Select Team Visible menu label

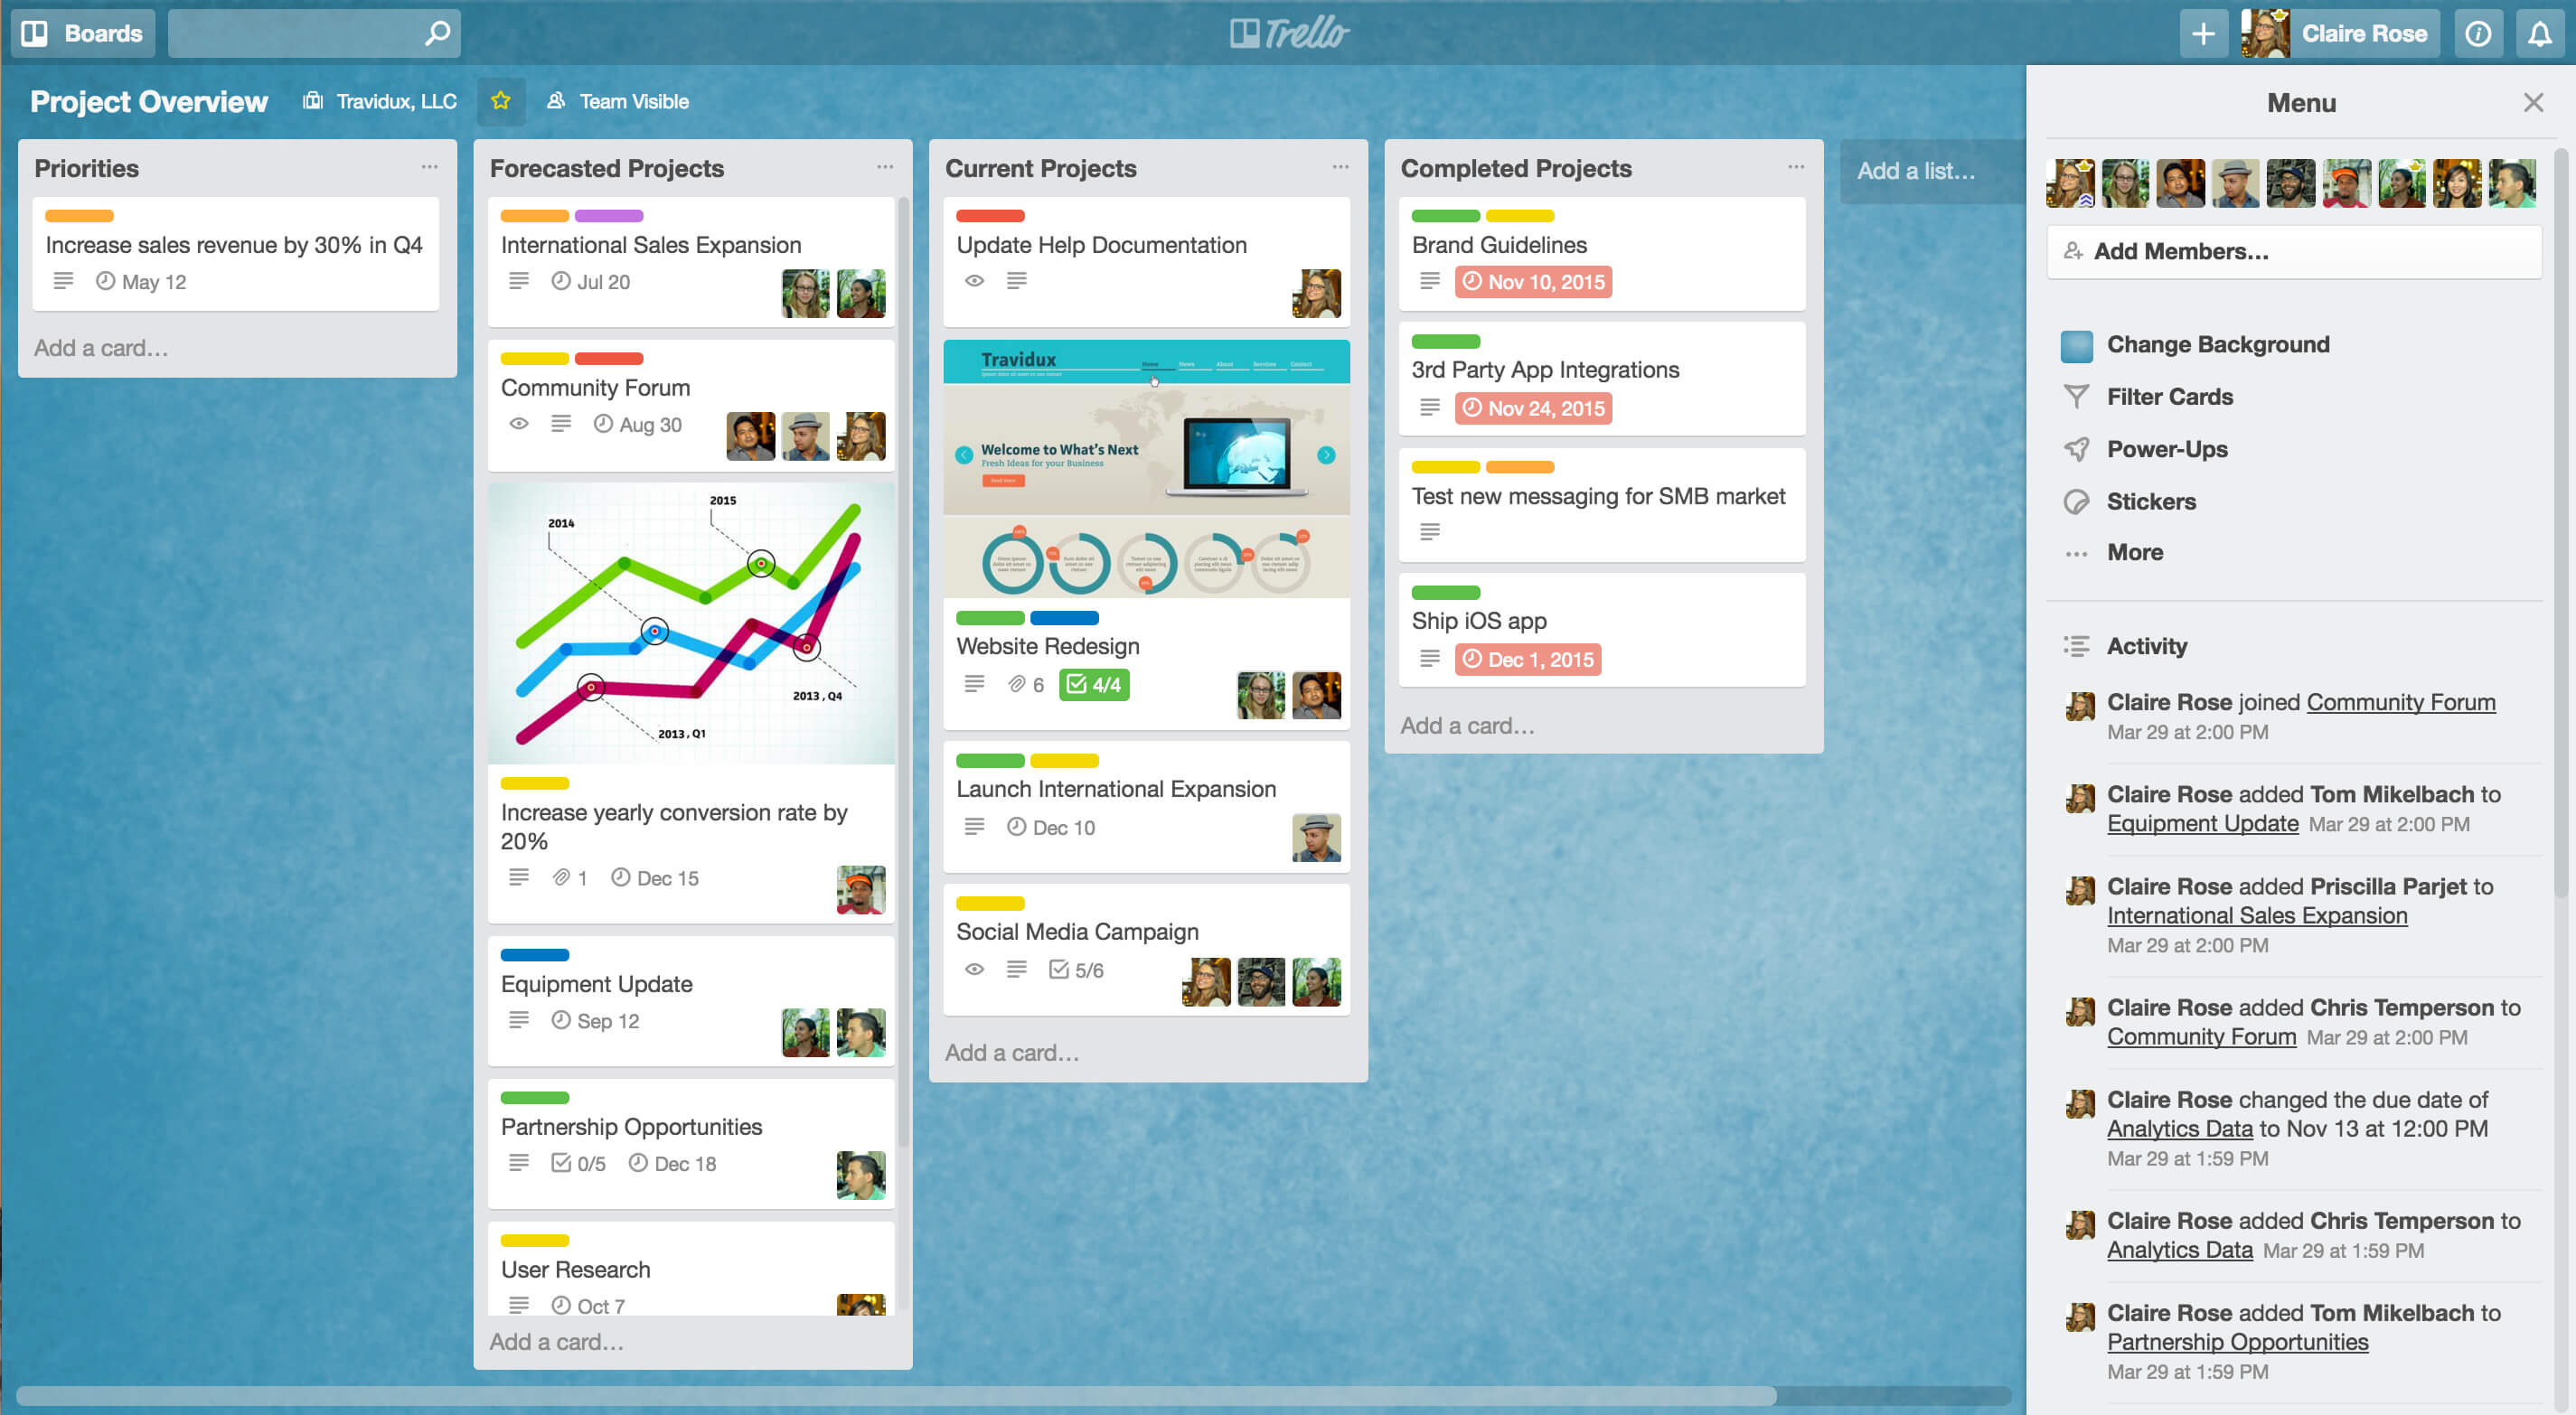click(635, 99)
